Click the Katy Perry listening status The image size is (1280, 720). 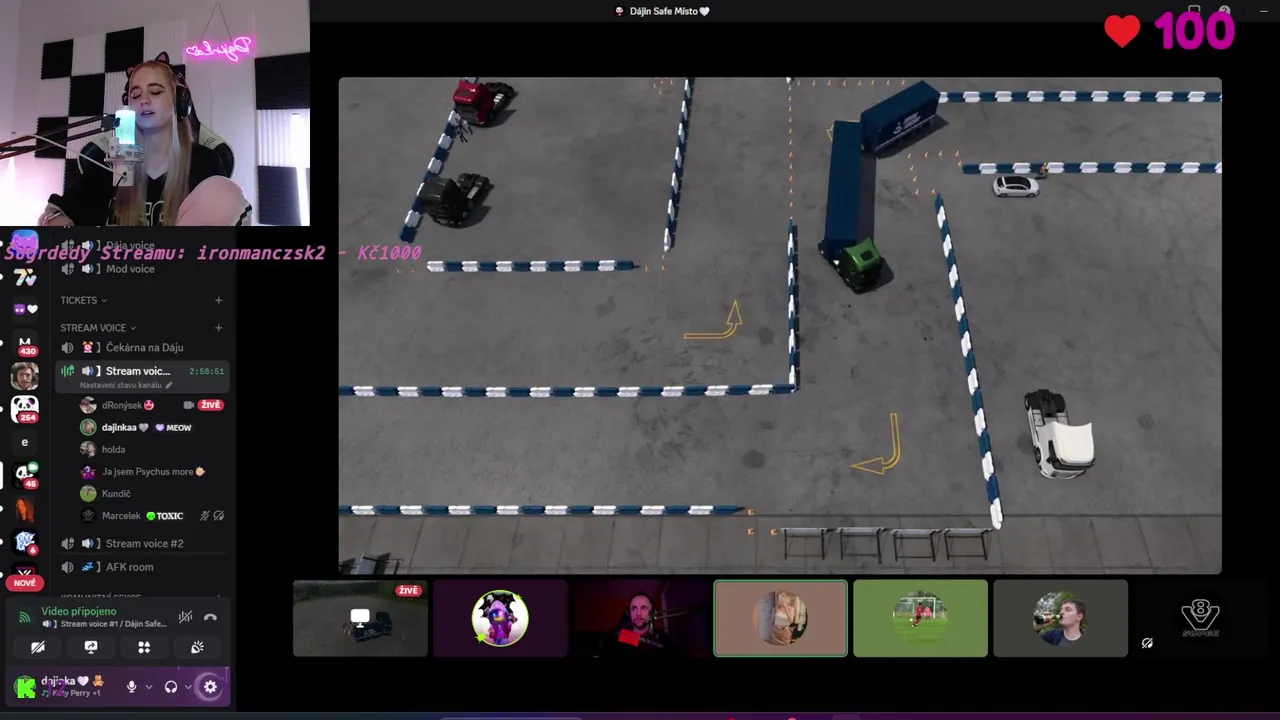[x=70, y=693]
